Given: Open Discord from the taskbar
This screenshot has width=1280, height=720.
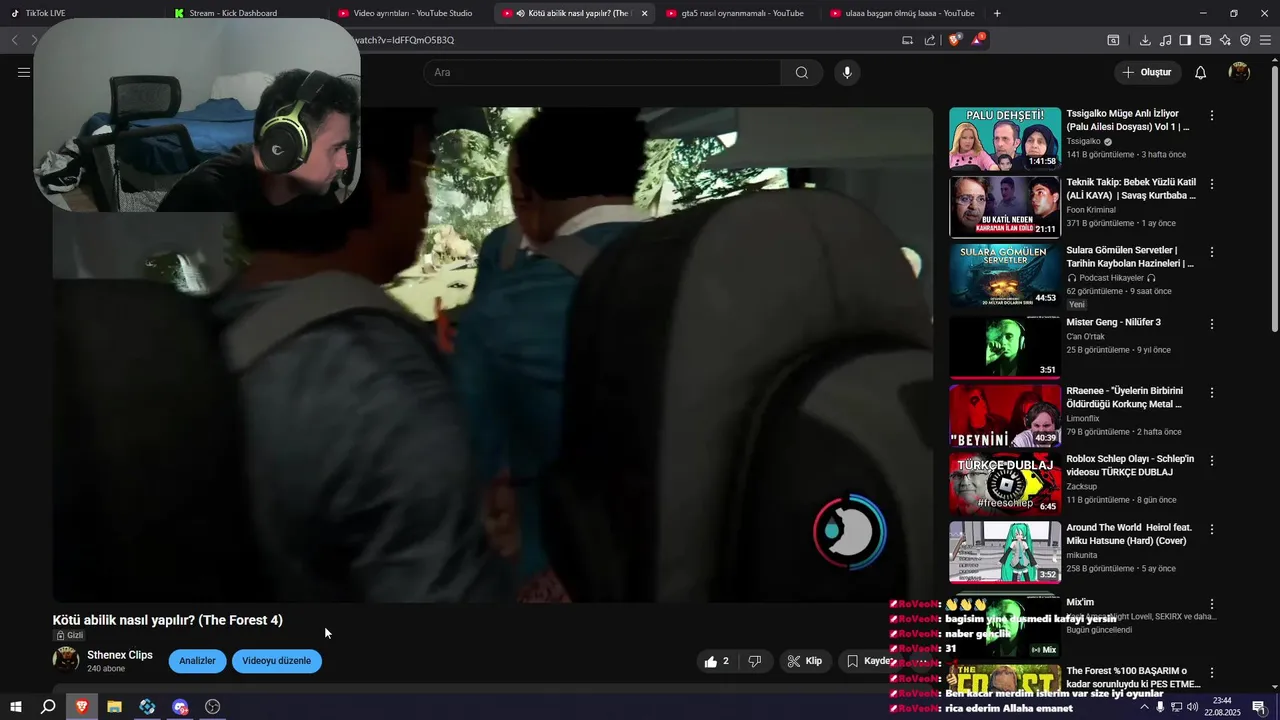Looking at the screenshot, I should [180, 707].
